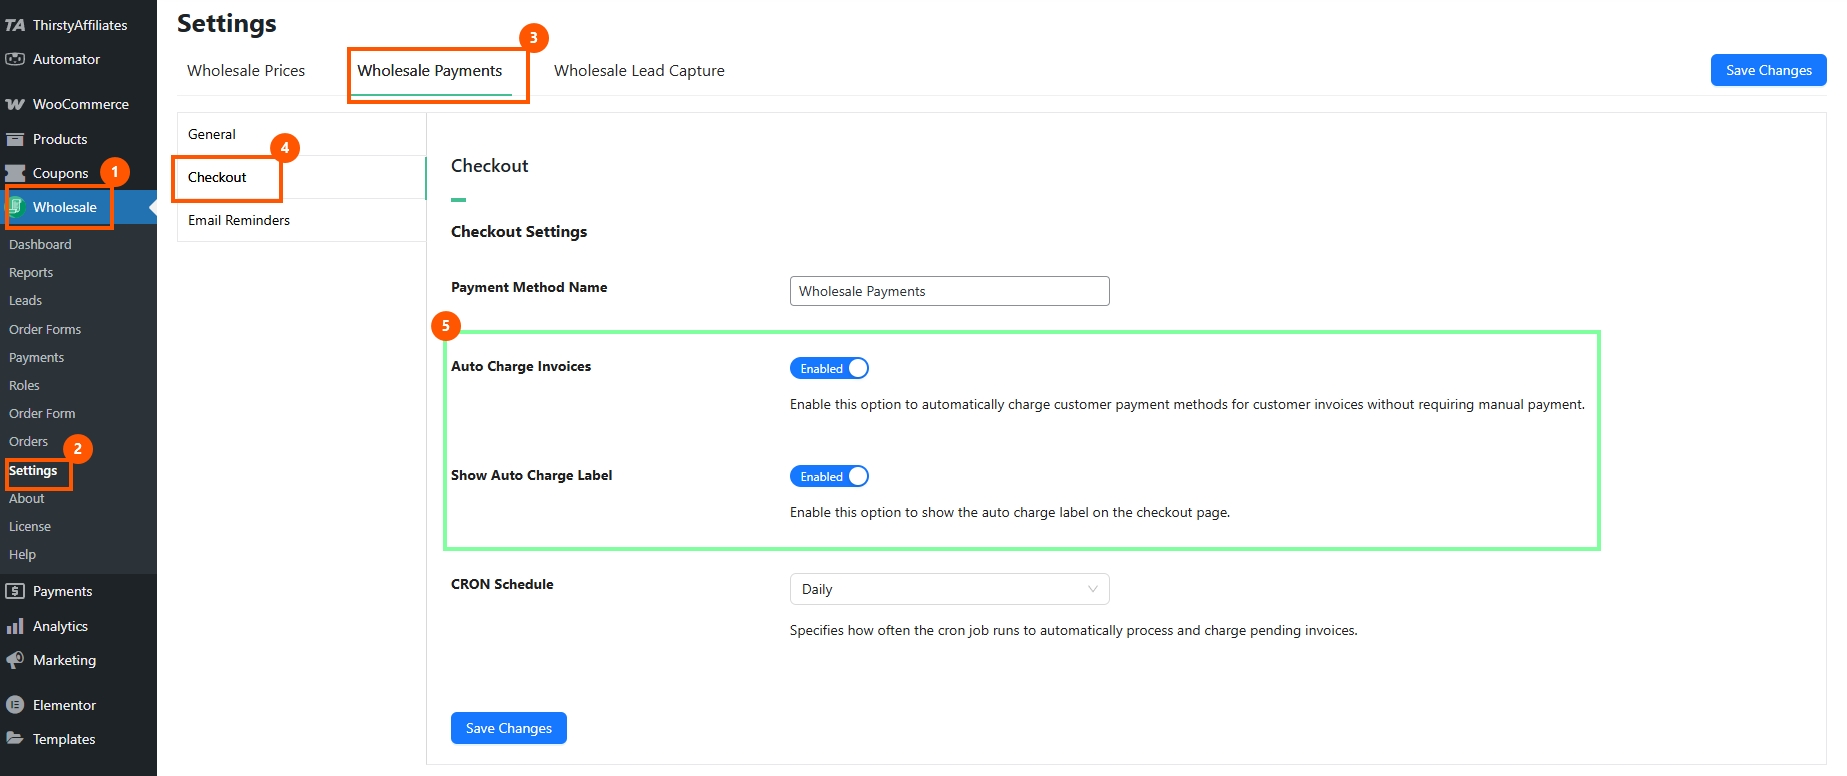
Task: Open the License submenu link
Action: [30, 526]
